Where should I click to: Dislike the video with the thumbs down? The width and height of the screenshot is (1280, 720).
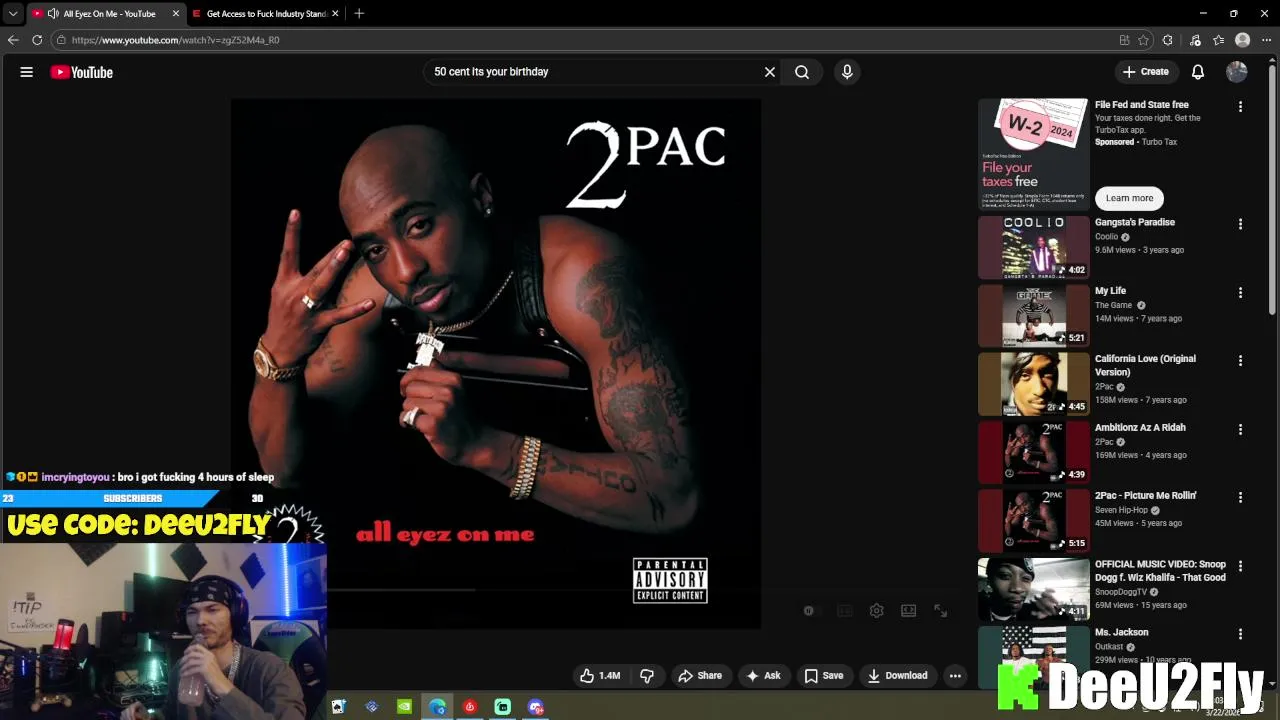647,676
